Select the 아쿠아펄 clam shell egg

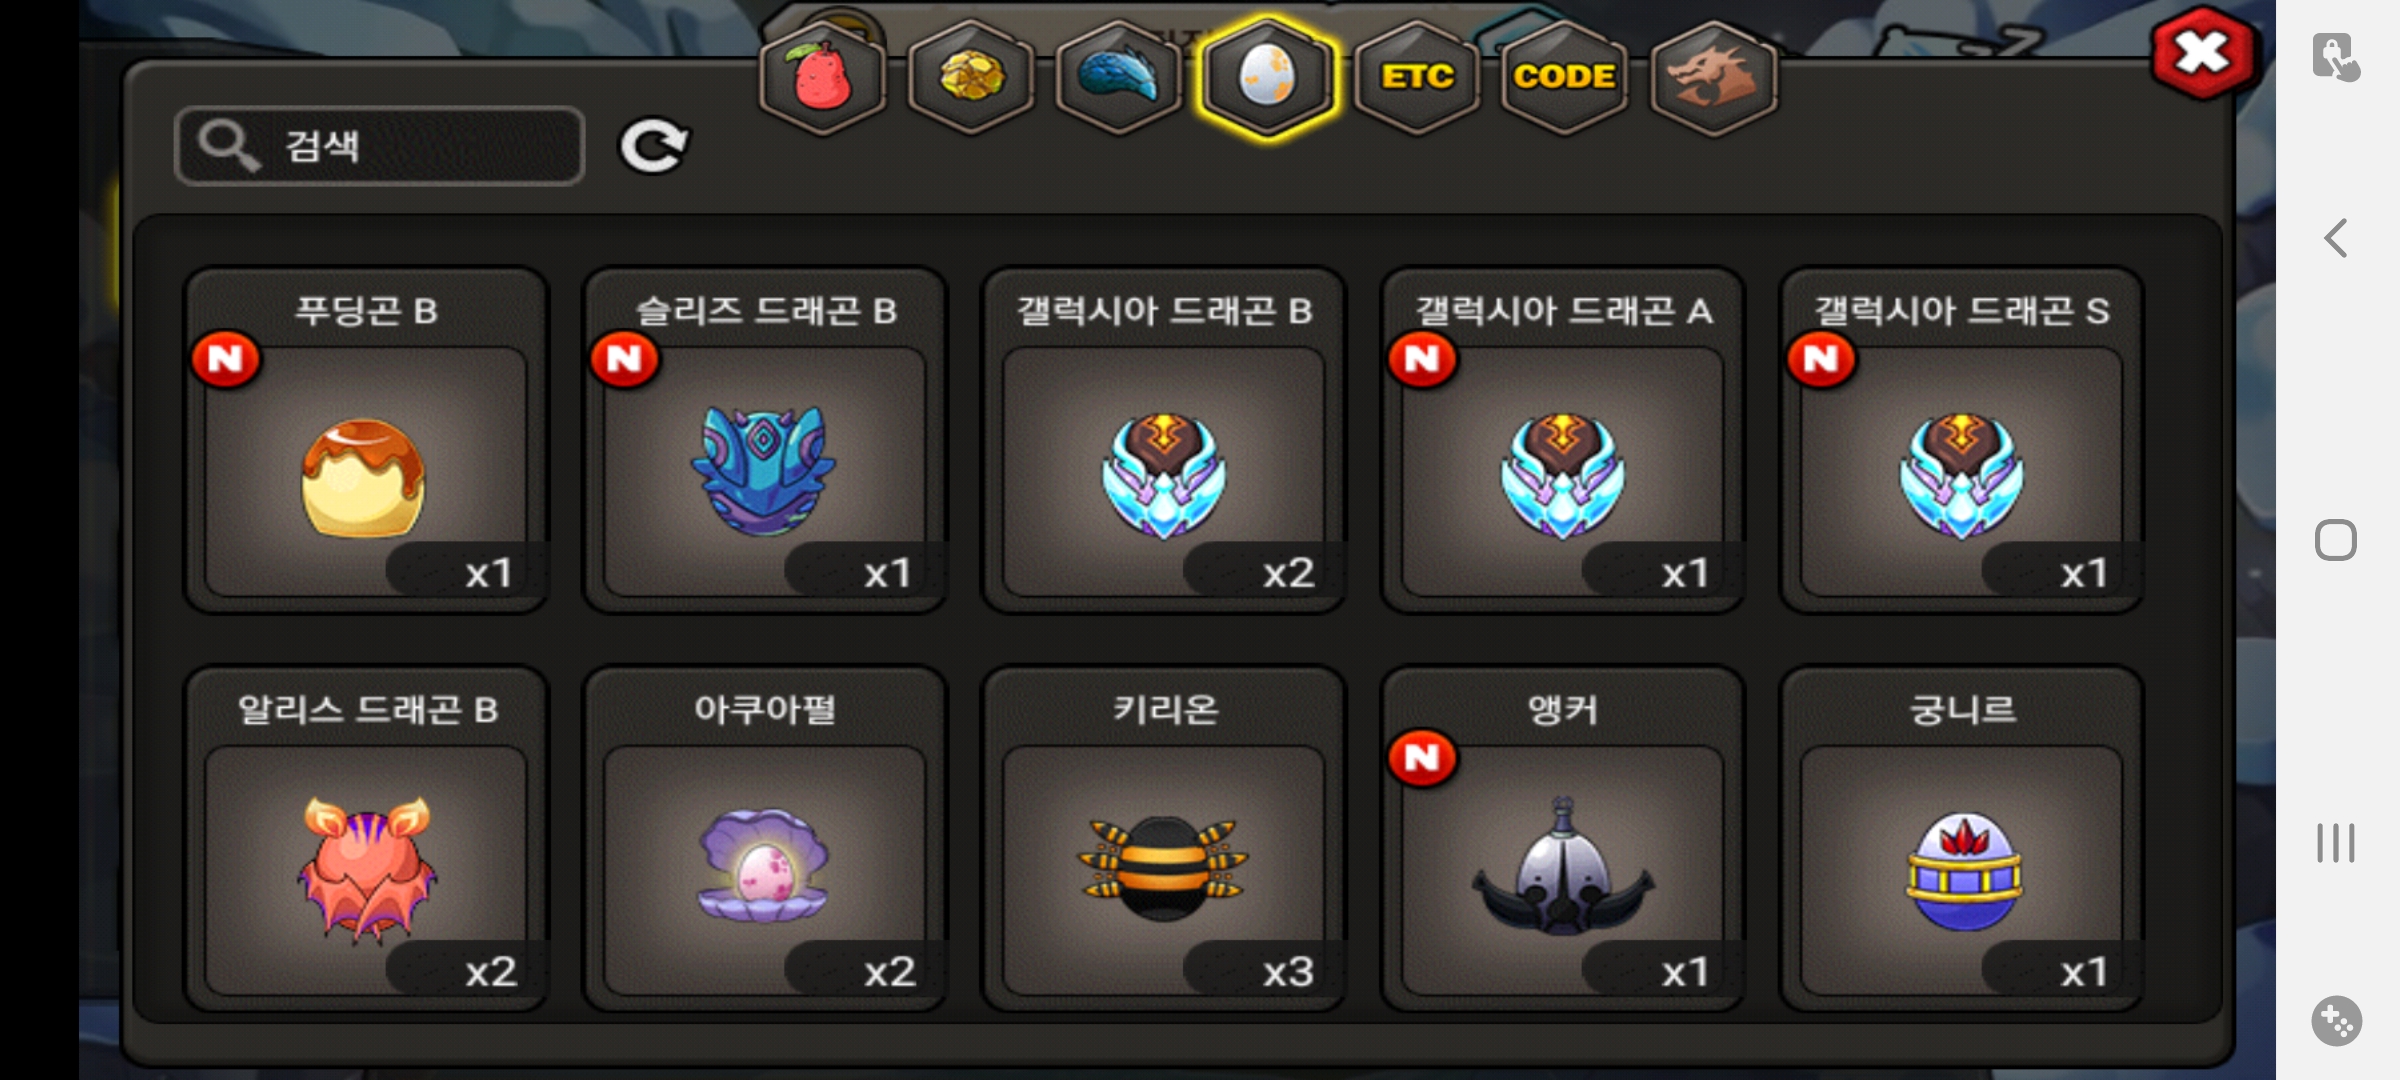[765, 839]
